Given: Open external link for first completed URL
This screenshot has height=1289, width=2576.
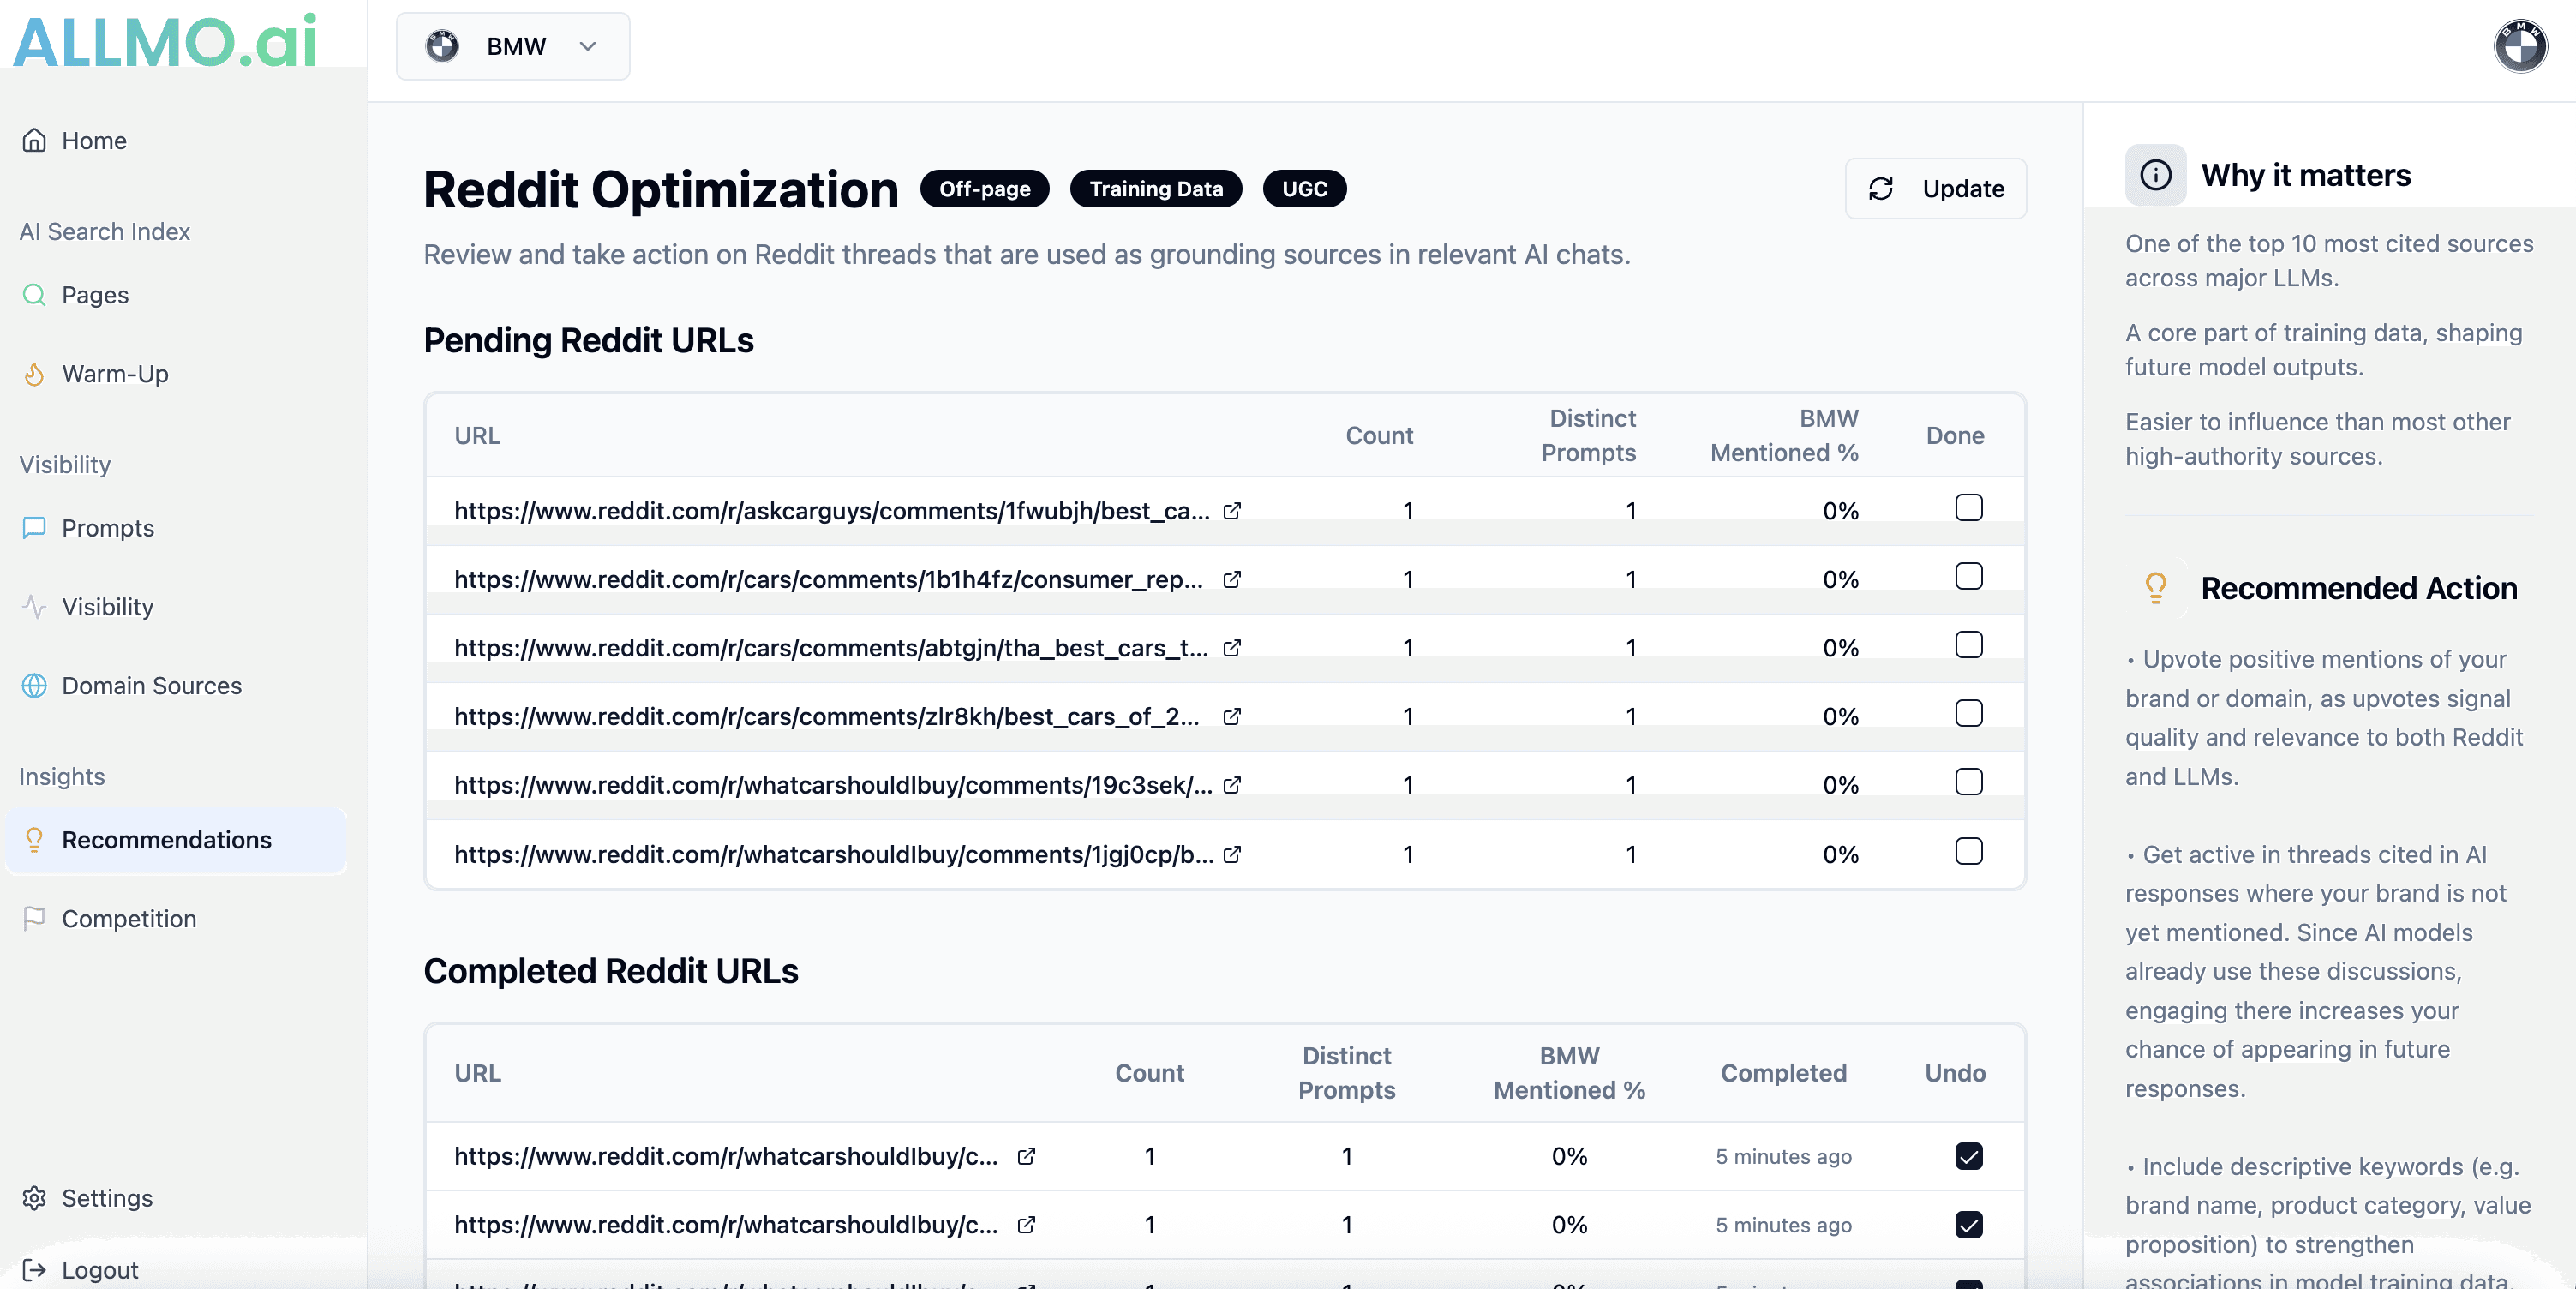Looking at the screenshot, I should [1026, 1156].
